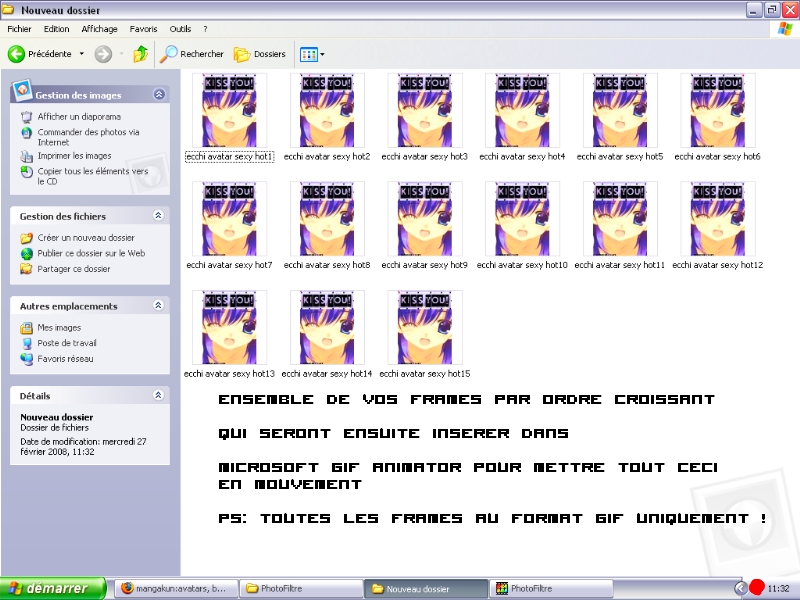The width and height of the screenshot is (800, 600).
Task: Click Commander des photos via Internet
Action: tap(88, 137)
